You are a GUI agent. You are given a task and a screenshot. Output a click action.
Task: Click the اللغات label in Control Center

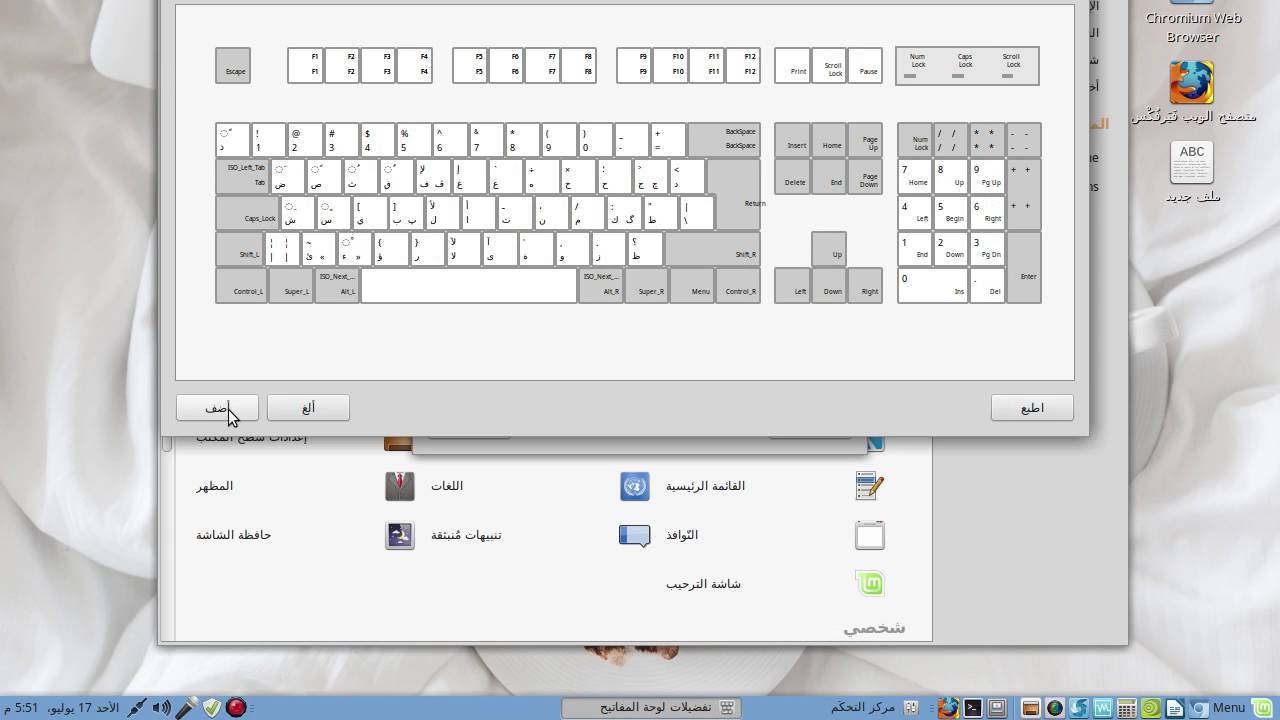point(447,486)
